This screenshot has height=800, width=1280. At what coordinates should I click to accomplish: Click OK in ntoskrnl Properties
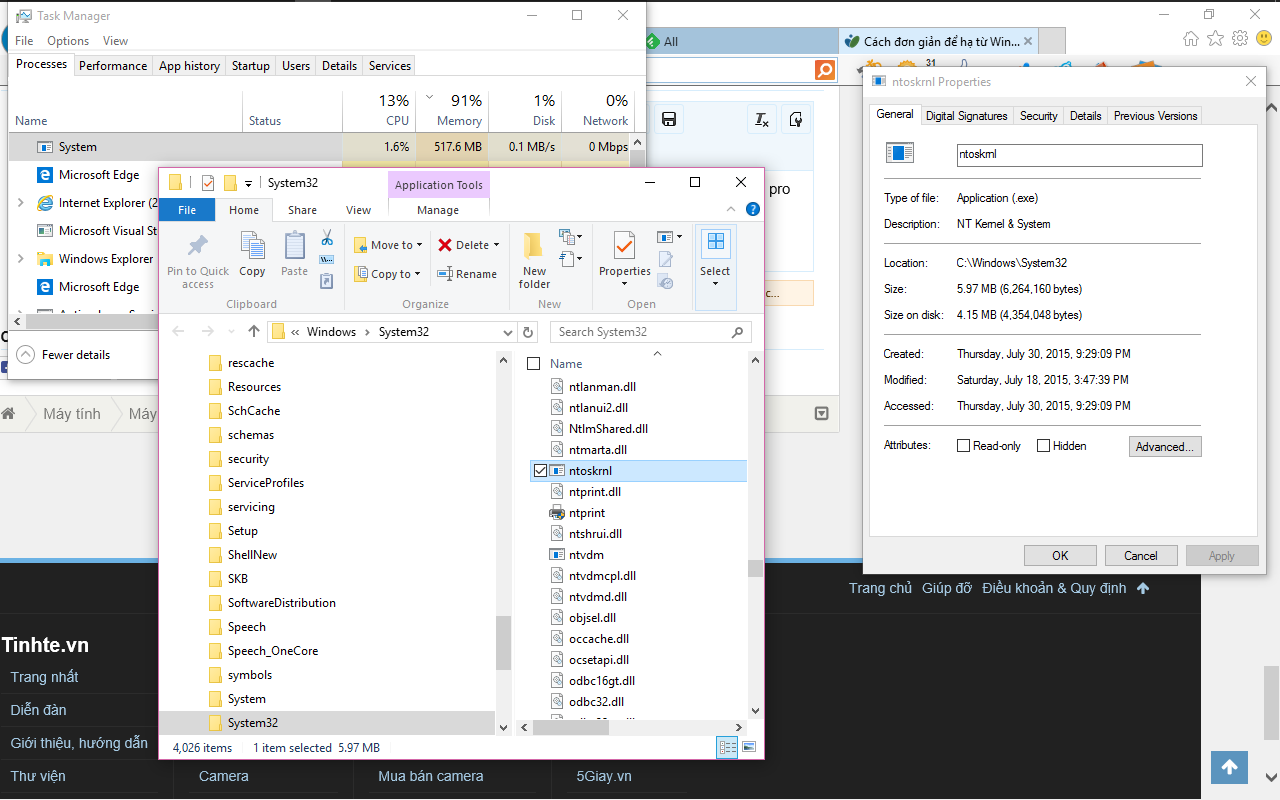point(1060,556)
